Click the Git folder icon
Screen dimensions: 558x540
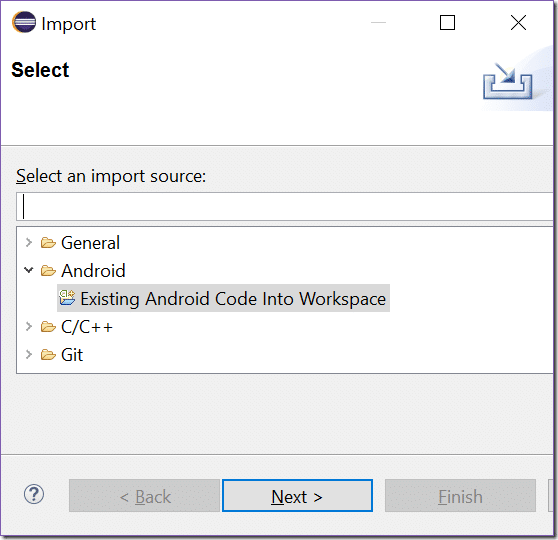tap(48, 355)
